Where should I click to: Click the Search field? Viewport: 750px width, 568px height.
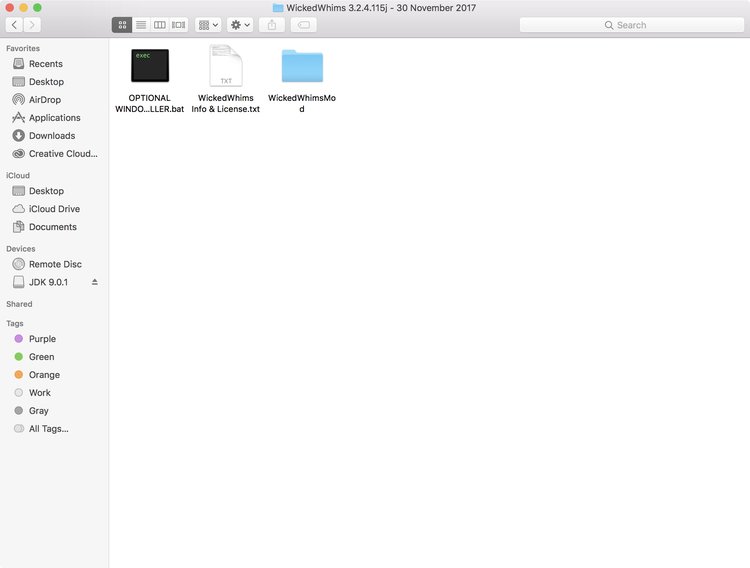pos(631,25)
